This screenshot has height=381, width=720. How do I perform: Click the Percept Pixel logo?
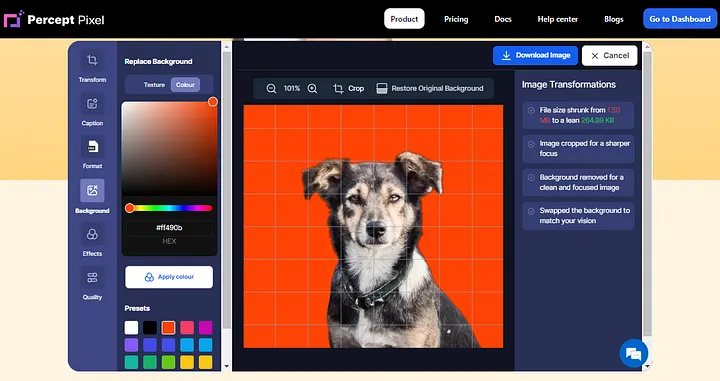click(x=54, y=19)
